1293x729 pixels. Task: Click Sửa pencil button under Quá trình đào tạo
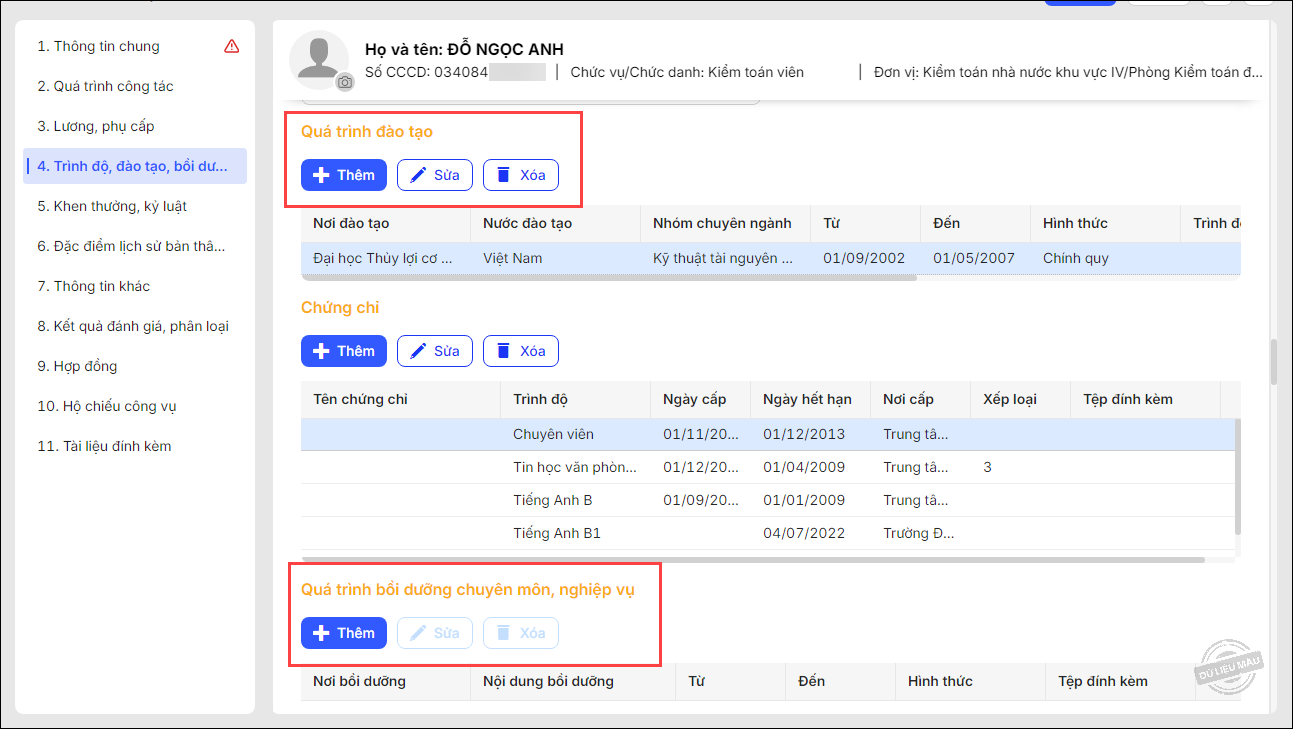tap(434, 175)
